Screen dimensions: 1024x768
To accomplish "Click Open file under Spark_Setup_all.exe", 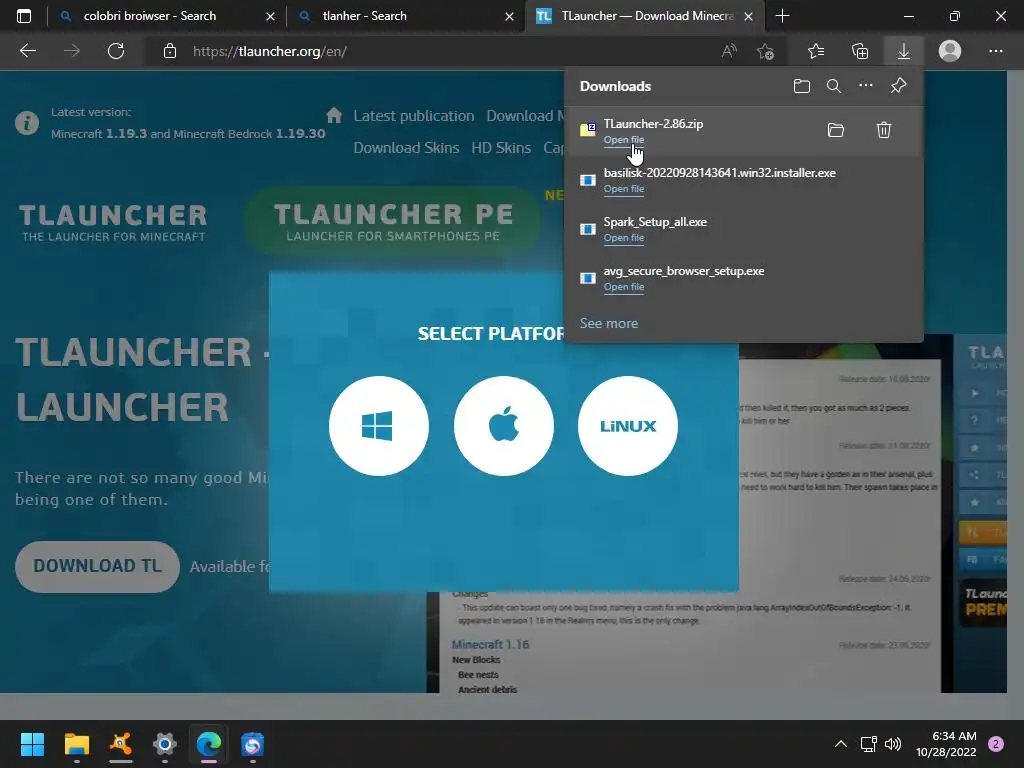I will 624,238.
